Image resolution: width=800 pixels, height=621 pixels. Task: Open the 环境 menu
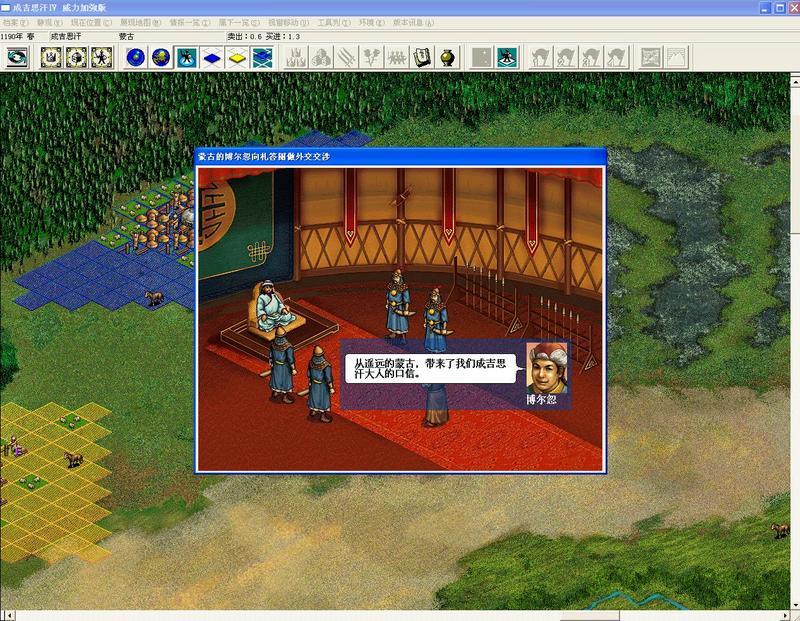(x=372, y=23)
